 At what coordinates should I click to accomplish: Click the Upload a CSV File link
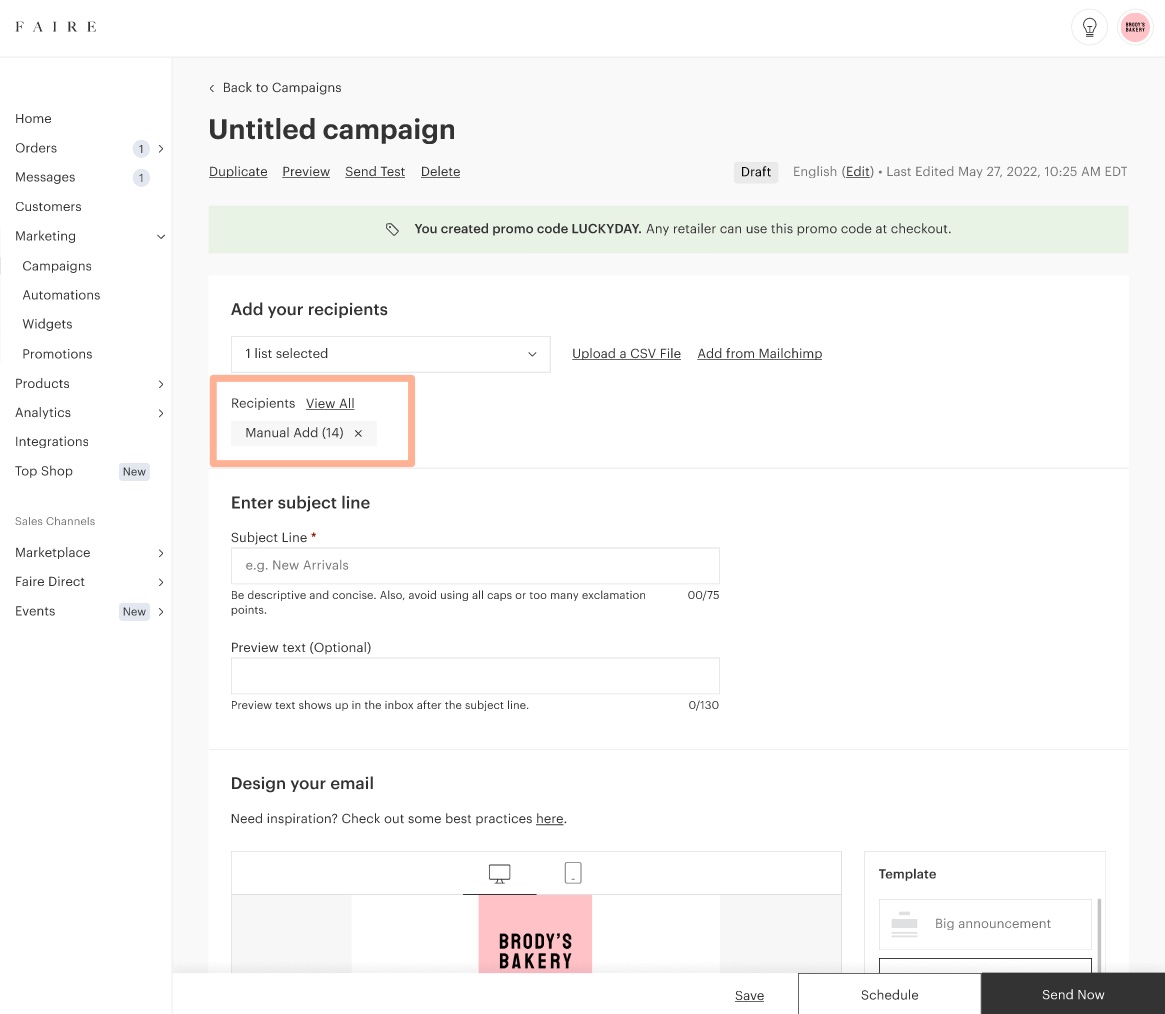[626, 354]
